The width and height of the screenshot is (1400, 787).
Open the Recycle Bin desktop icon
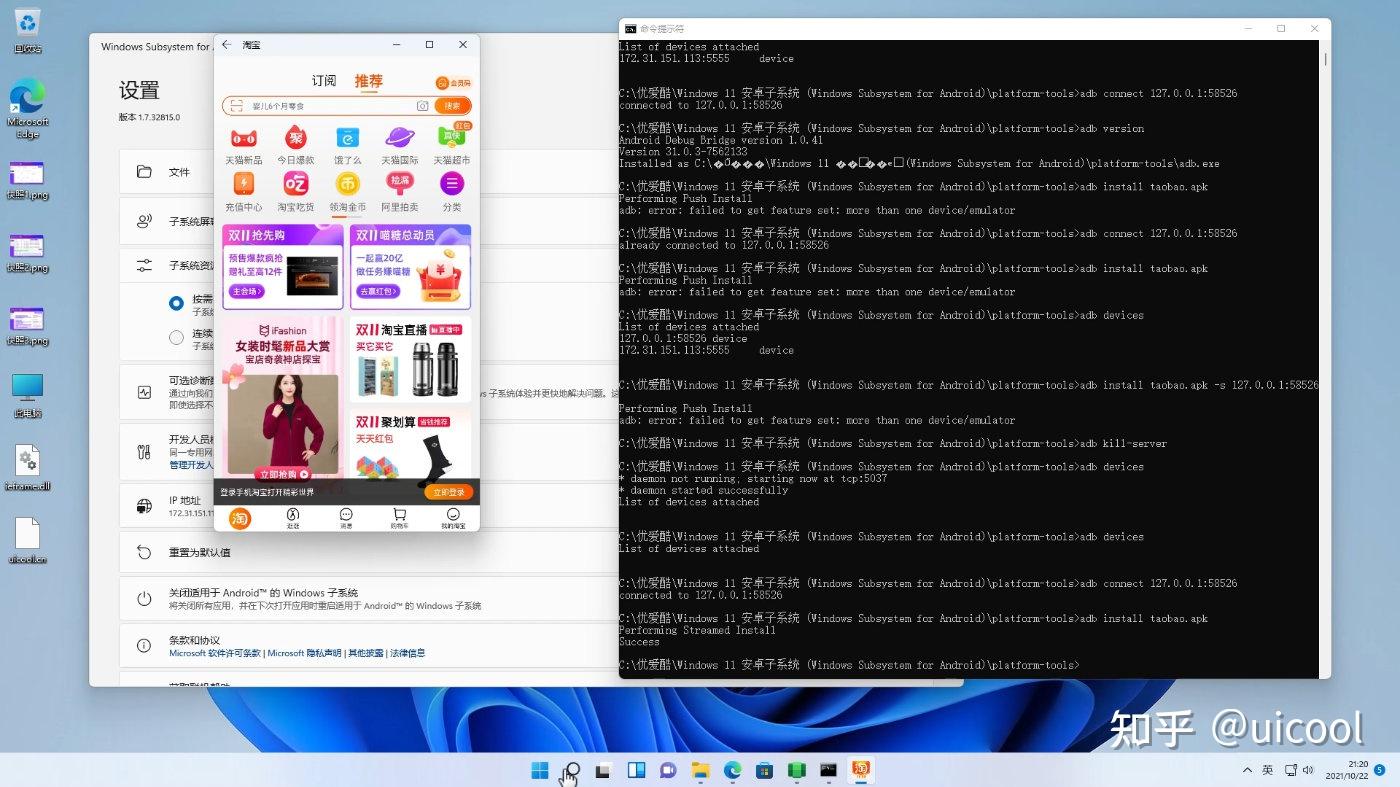[x=28, y=30]
